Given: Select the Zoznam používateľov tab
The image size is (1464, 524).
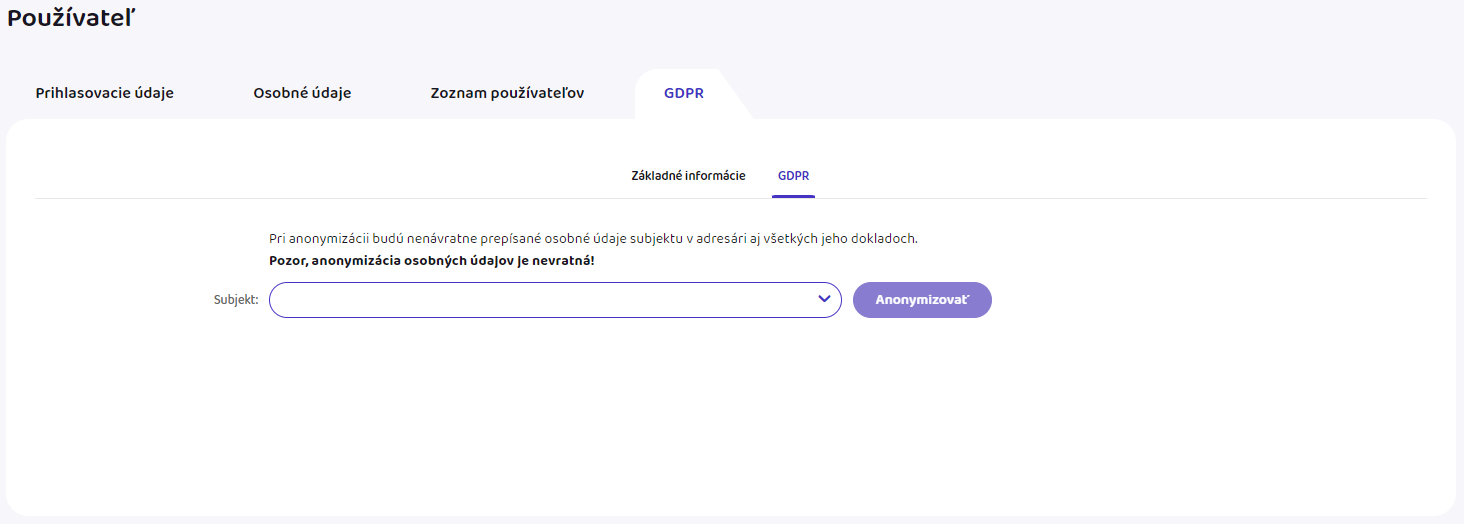Looking at the screenshot, I should point(507,93).
